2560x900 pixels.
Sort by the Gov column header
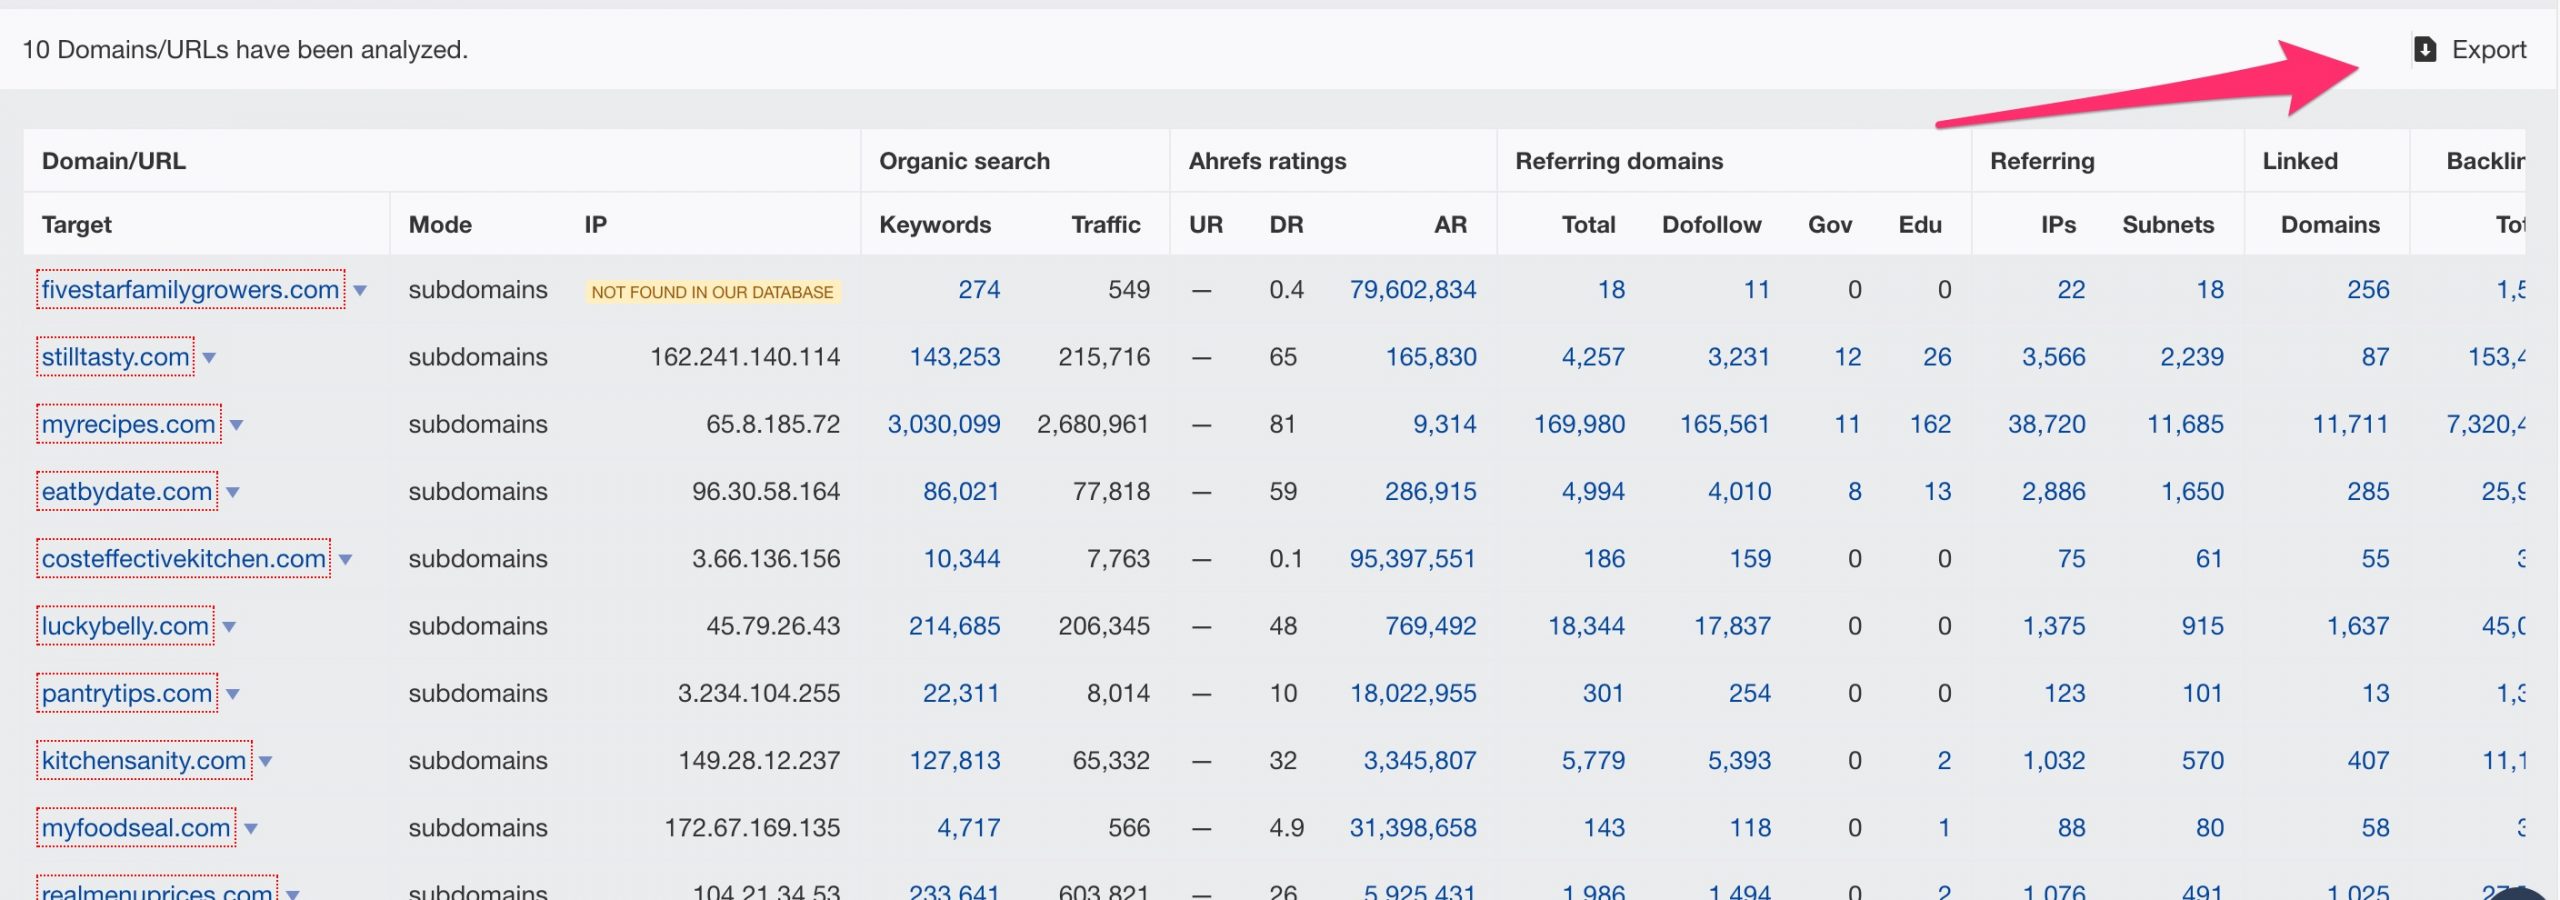click(x=1830, y=224)
